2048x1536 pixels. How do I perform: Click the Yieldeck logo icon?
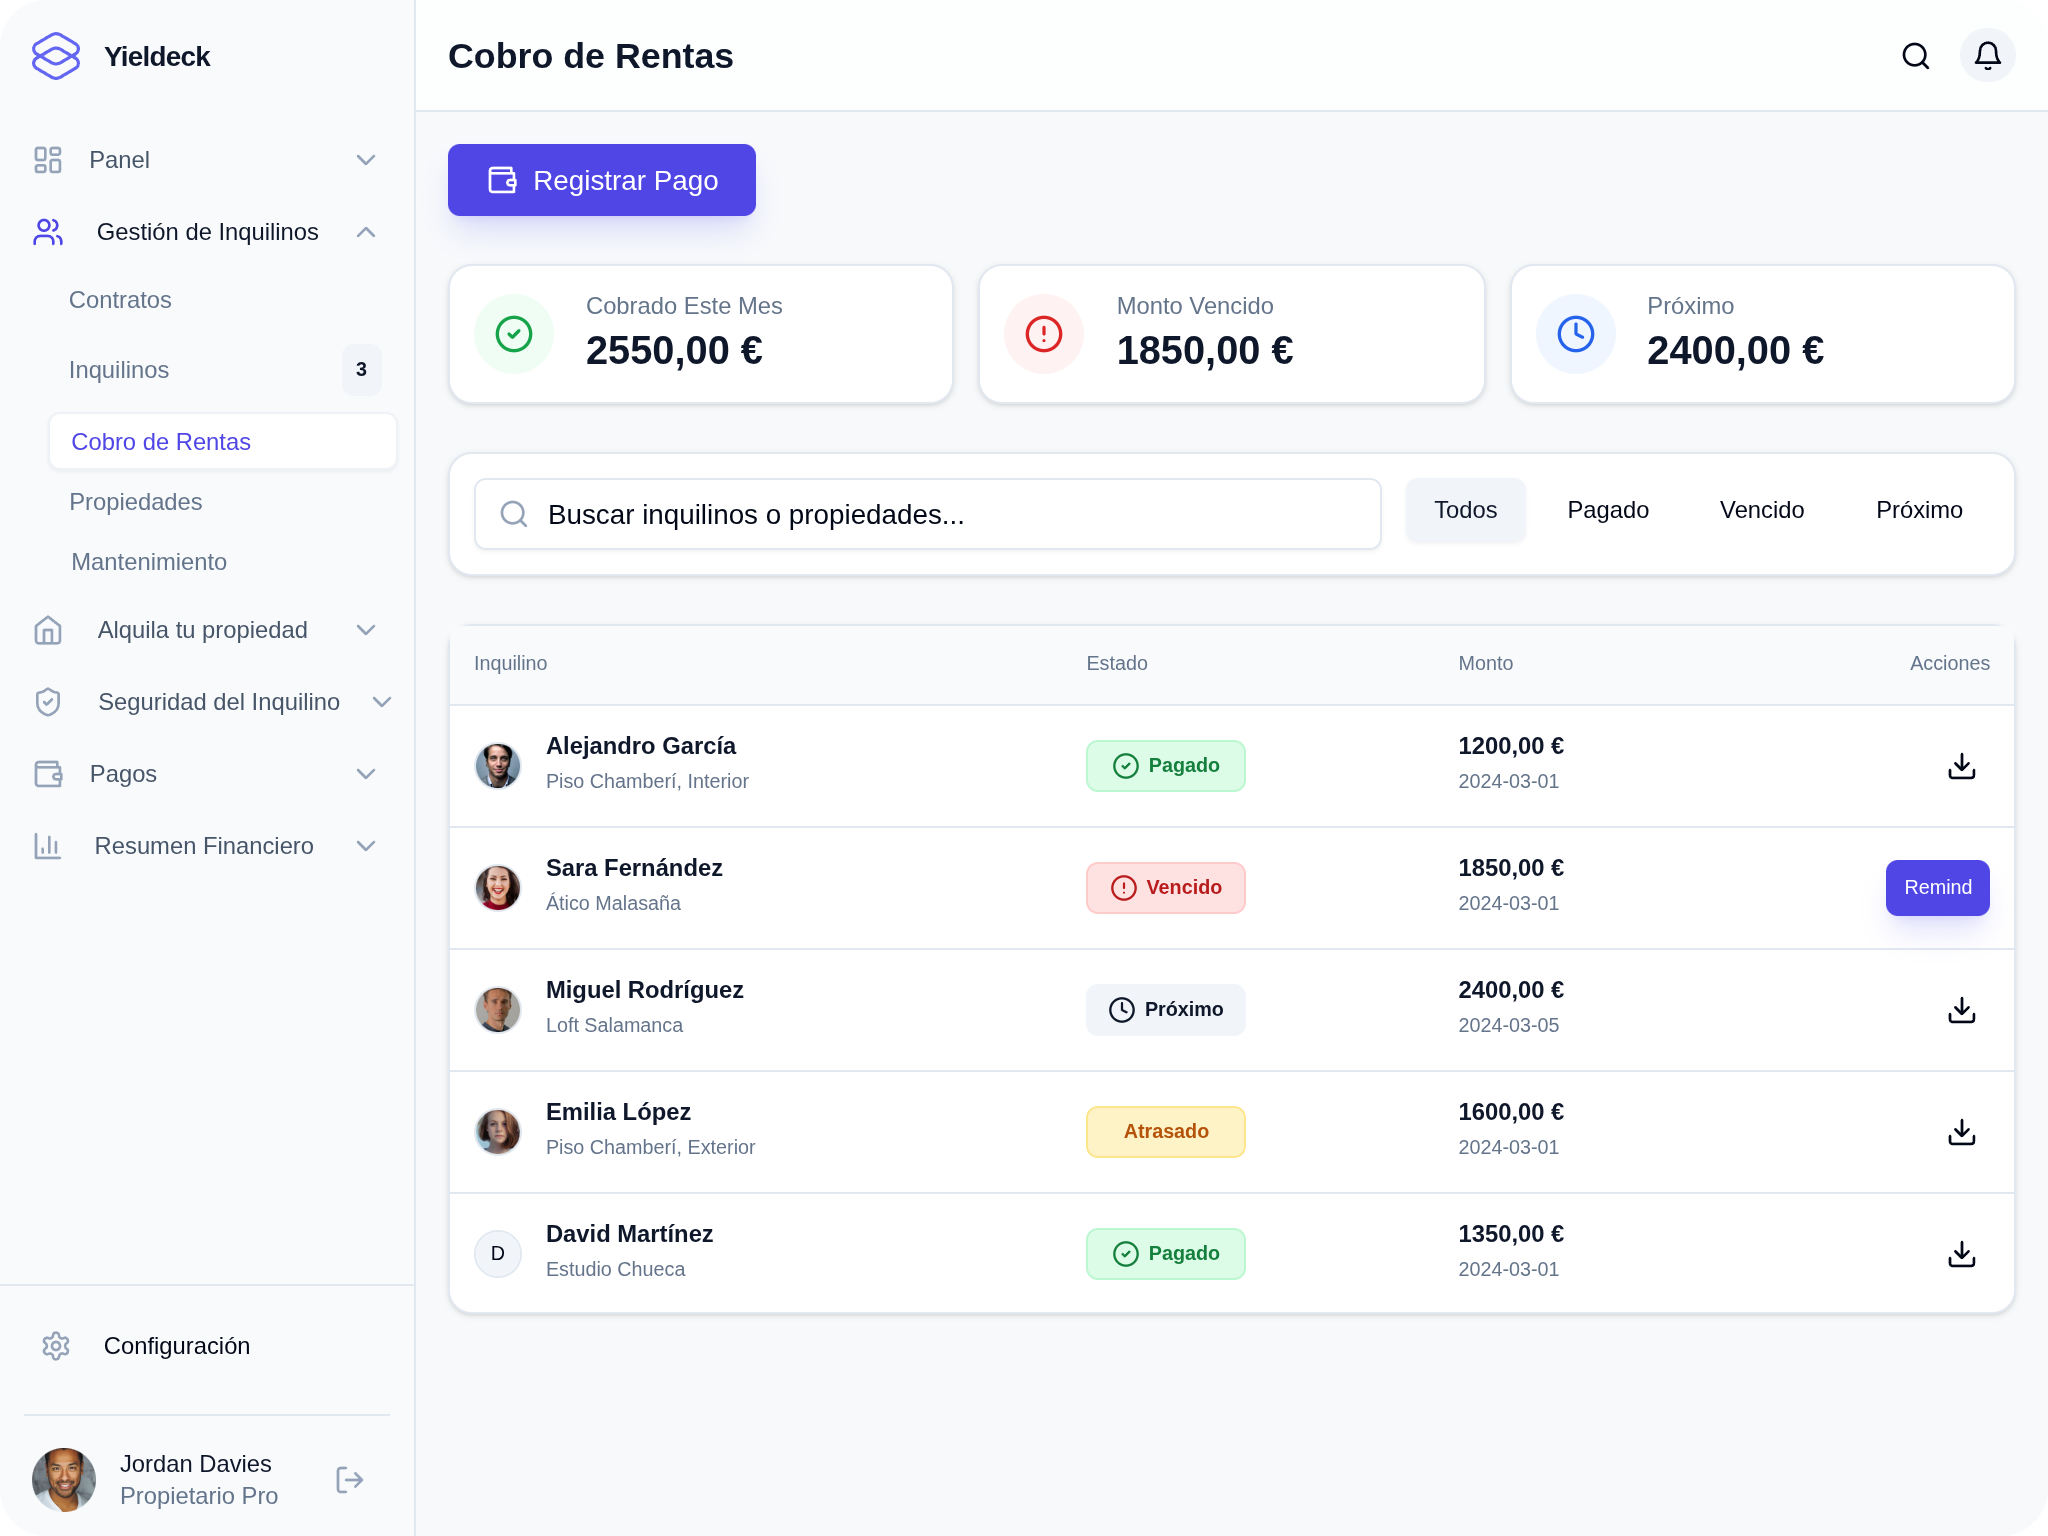click(x=55, y=56)
